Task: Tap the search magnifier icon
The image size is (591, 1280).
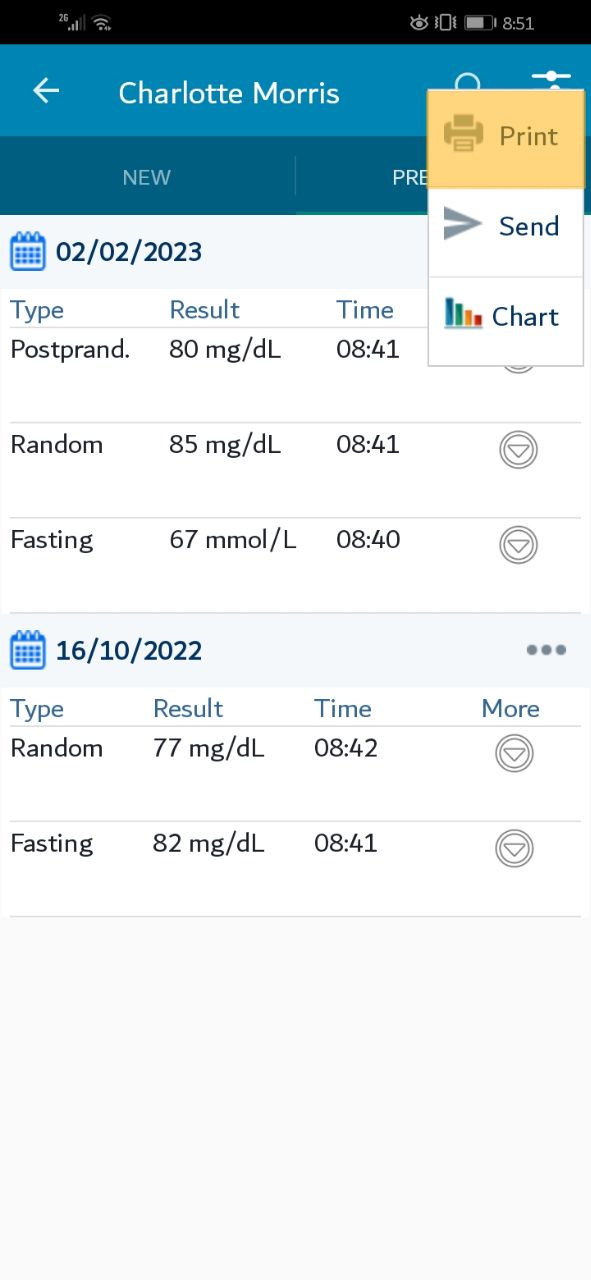Action: 468,84
